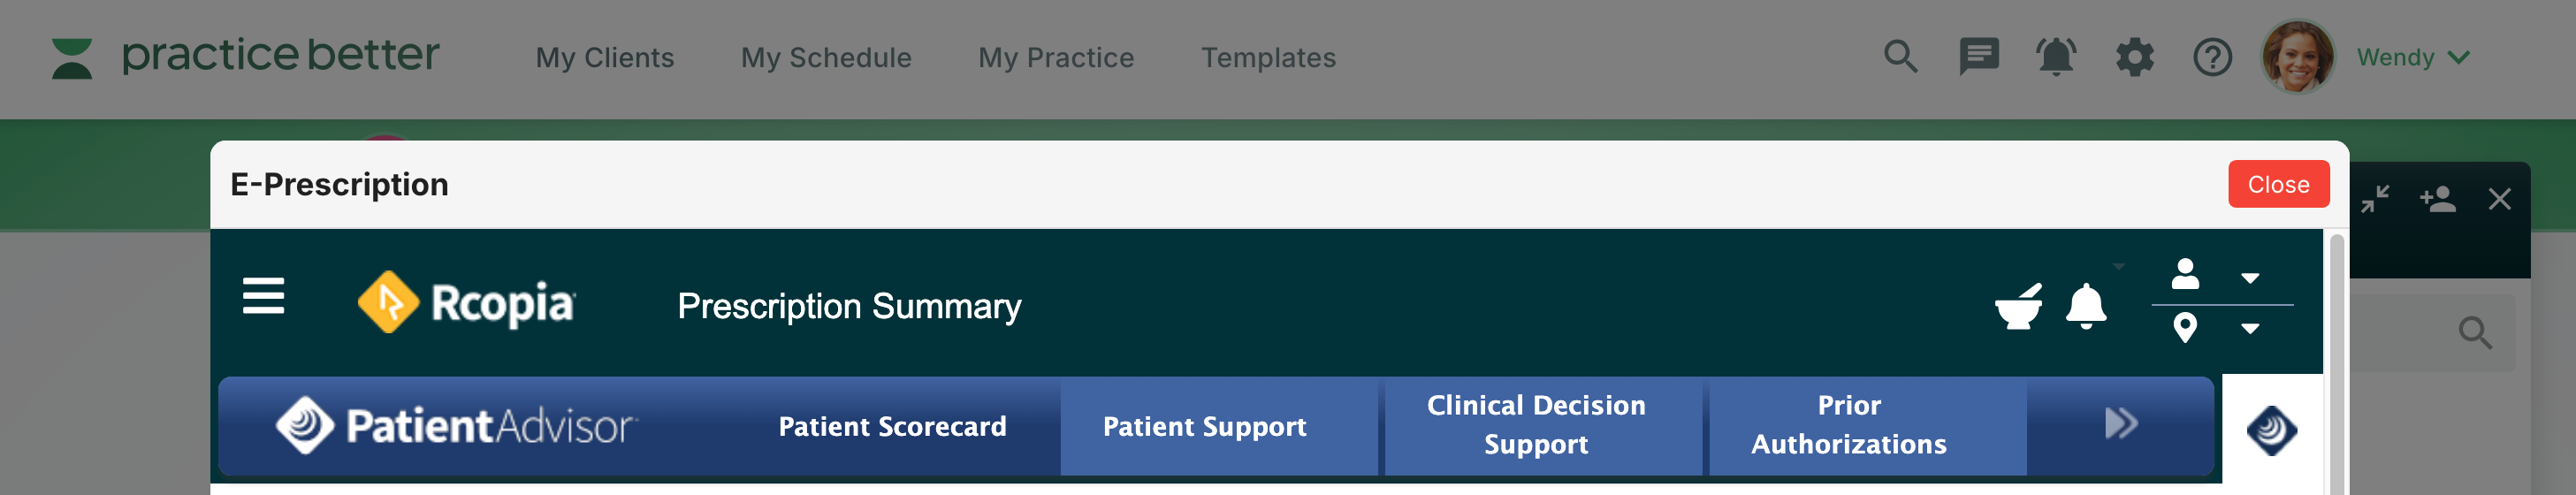This screenshot has width=2576, height=495.
Task: Expand the Rcopia user account dropdown
Action: click(x=2250, y=278)
